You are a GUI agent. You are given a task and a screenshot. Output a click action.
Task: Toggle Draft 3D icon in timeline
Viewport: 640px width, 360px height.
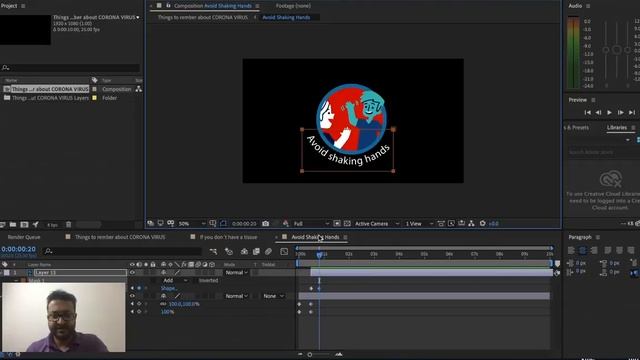click(229, 251)
